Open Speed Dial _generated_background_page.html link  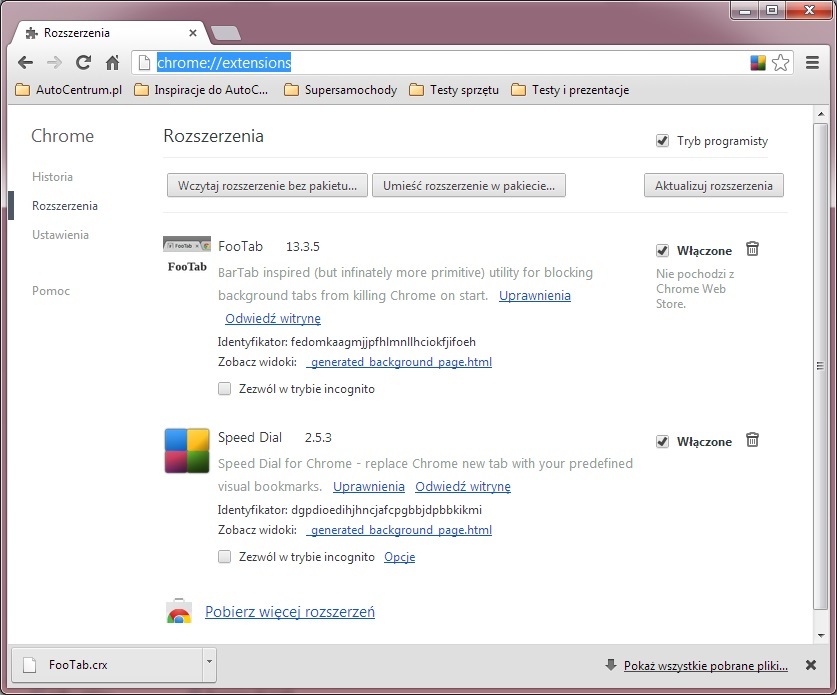tap(399, 530)
